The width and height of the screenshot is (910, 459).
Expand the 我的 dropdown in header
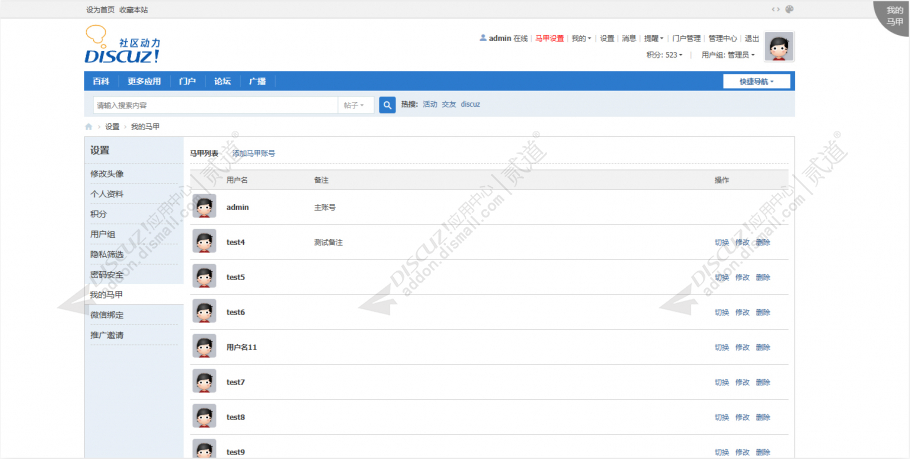581,38
